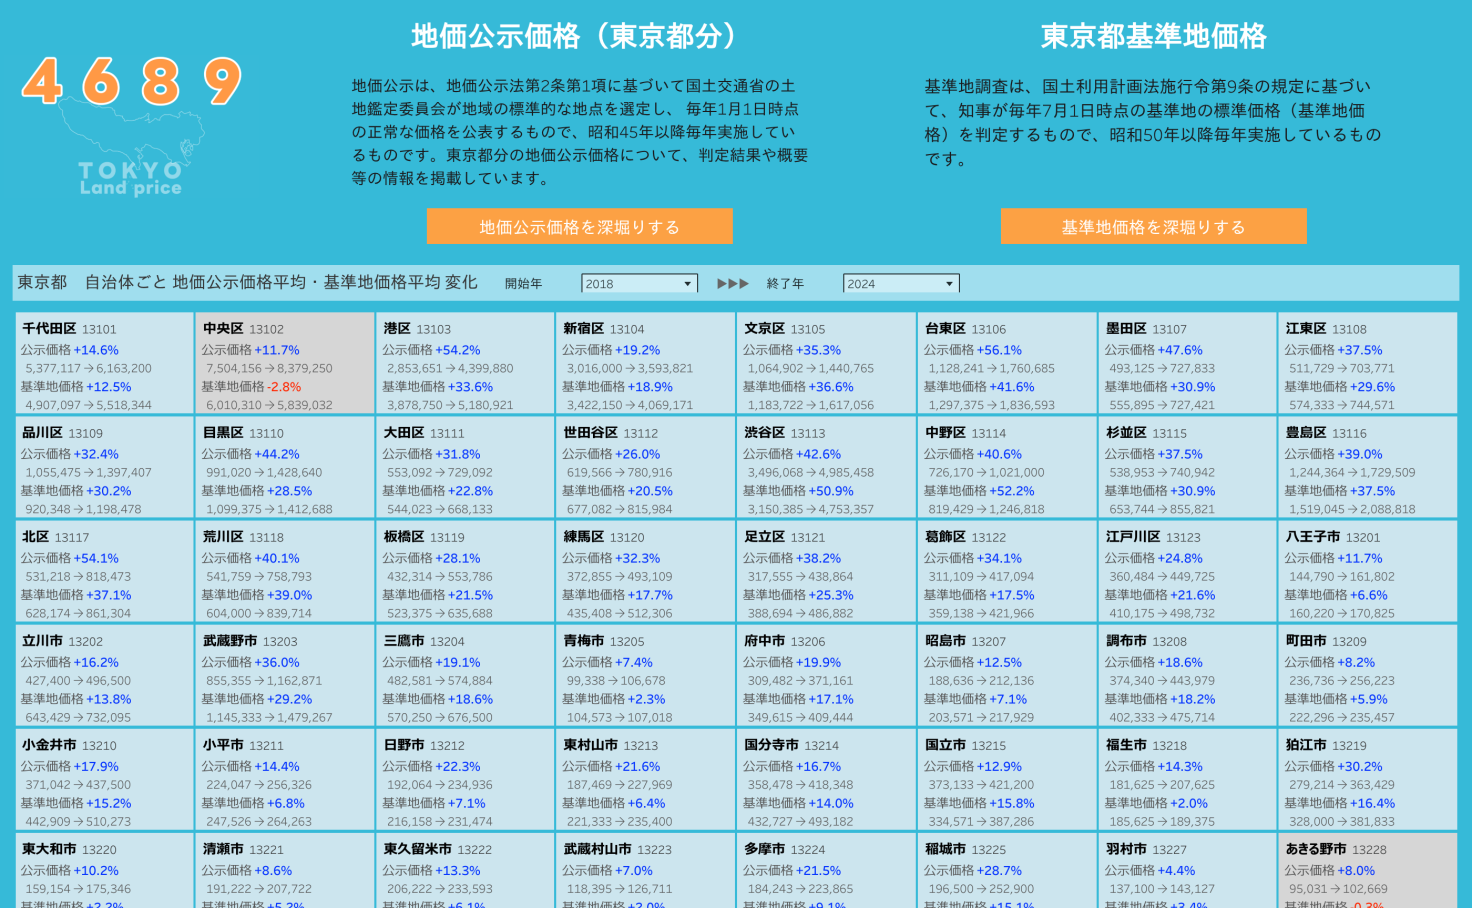Pick the 多摩市 13224 card

827,870
